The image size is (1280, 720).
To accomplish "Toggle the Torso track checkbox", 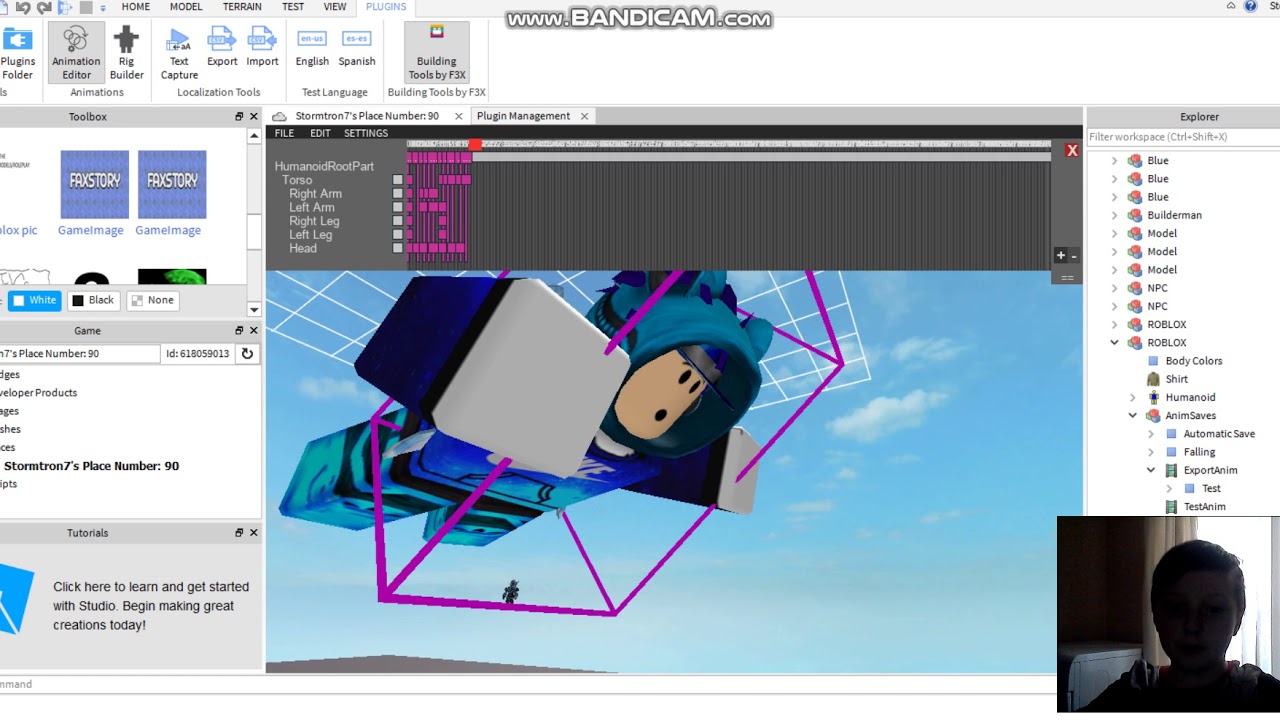I will 397,180.
